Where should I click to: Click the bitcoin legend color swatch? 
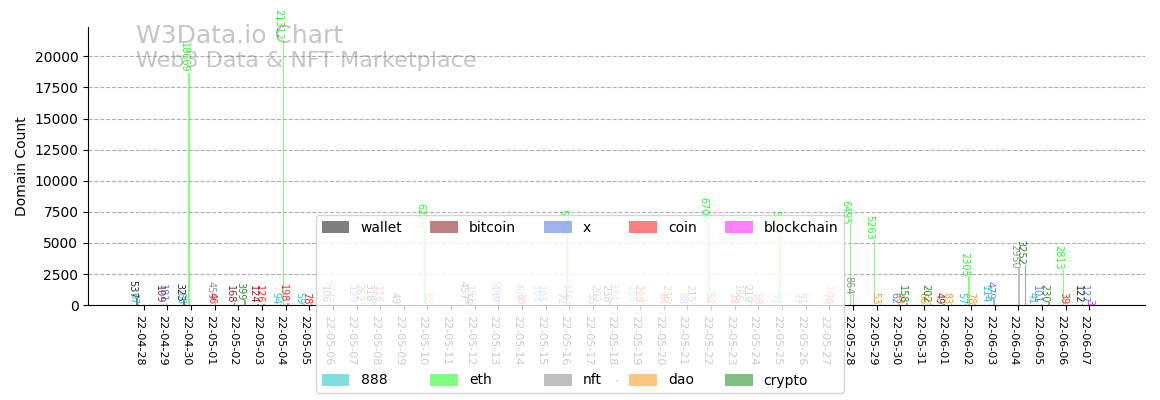pos(444,227)
